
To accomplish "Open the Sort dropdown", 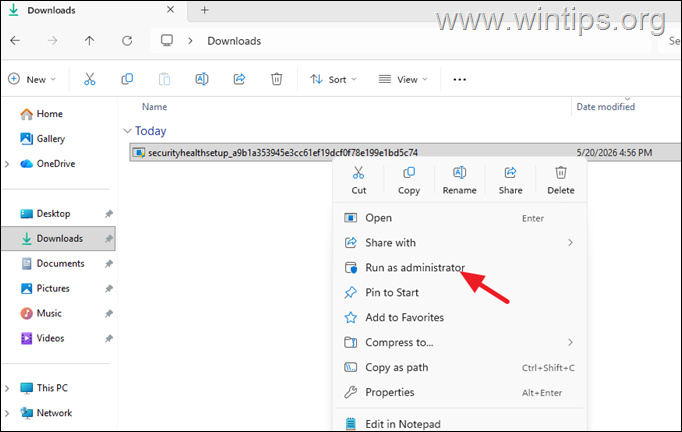I will (333, 79).
